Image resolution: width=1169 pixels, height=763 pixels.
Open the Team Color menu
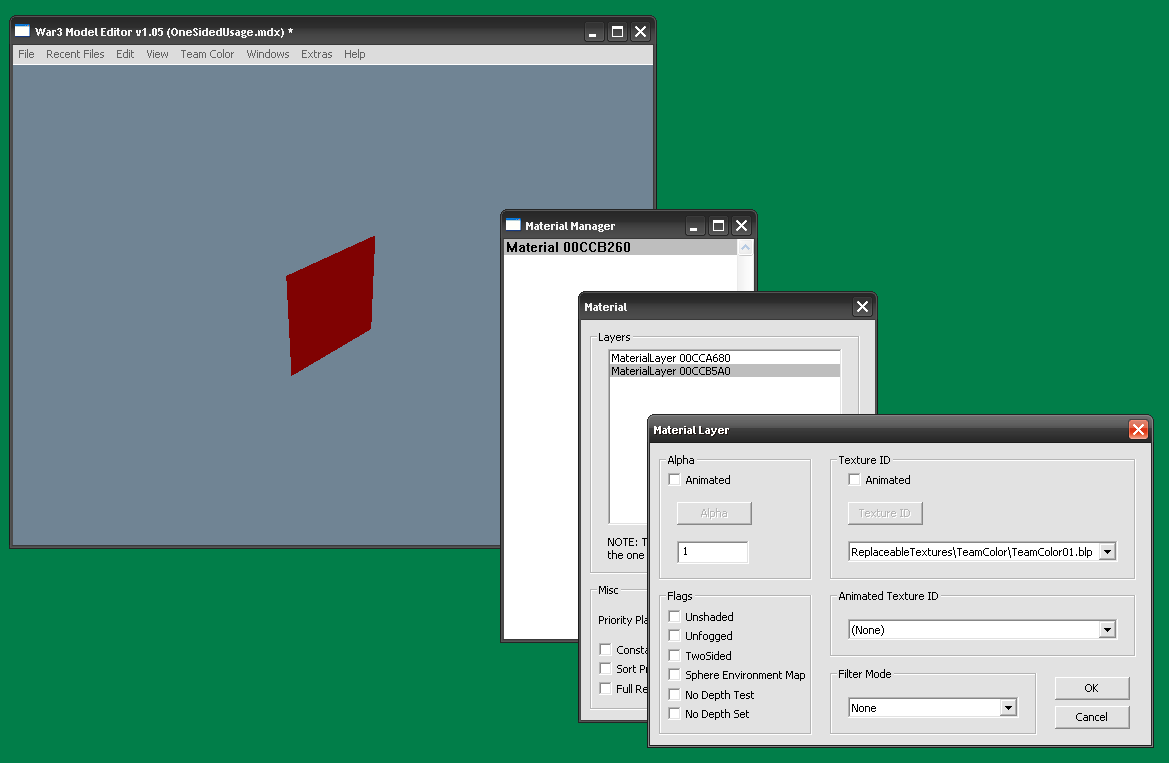point(207,54)
